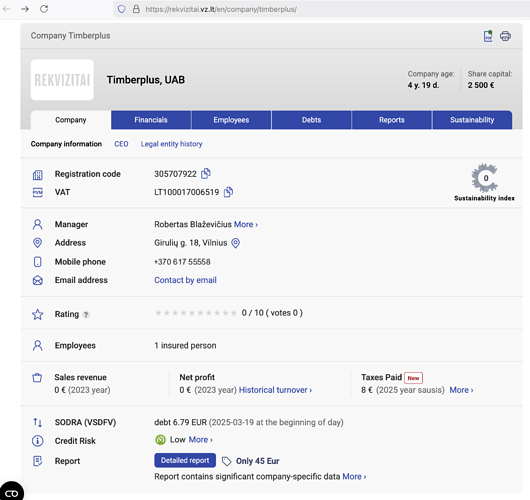This screenshot has width=530, height=500.
Task: Click the padlock site security icon
Action: tap(136, 9)
